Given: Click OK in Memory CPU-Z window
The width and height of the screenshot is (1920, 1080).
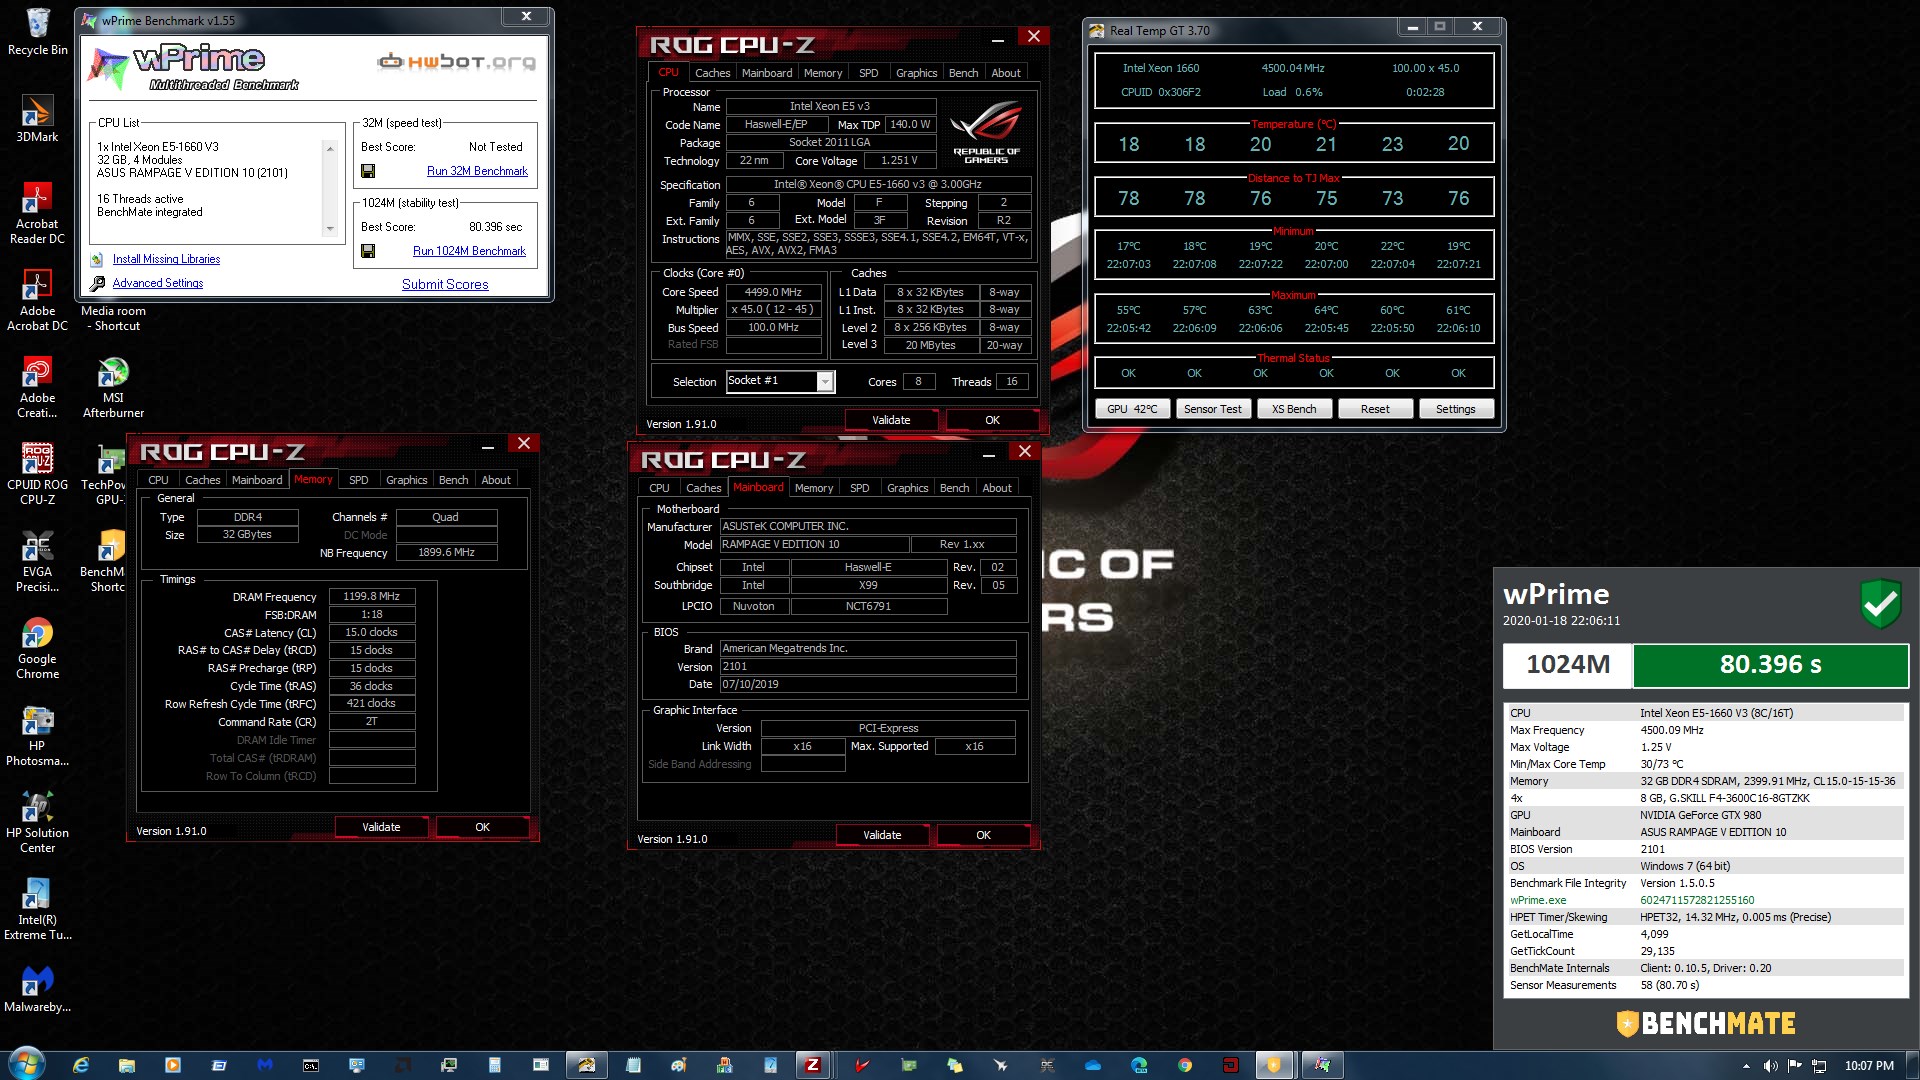Looking at the screenshot, I should 482,827.
